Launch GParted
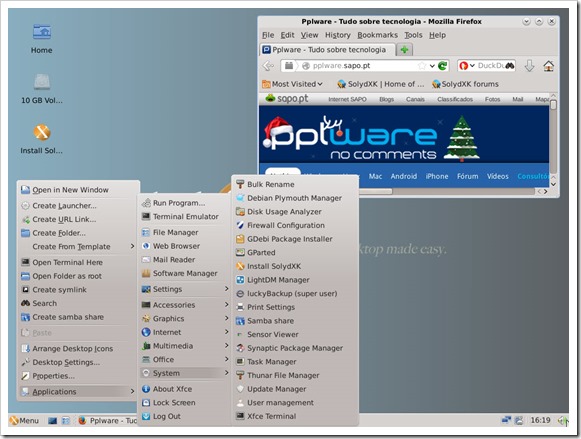Screen dimensions: 581x439 [295, 253]
